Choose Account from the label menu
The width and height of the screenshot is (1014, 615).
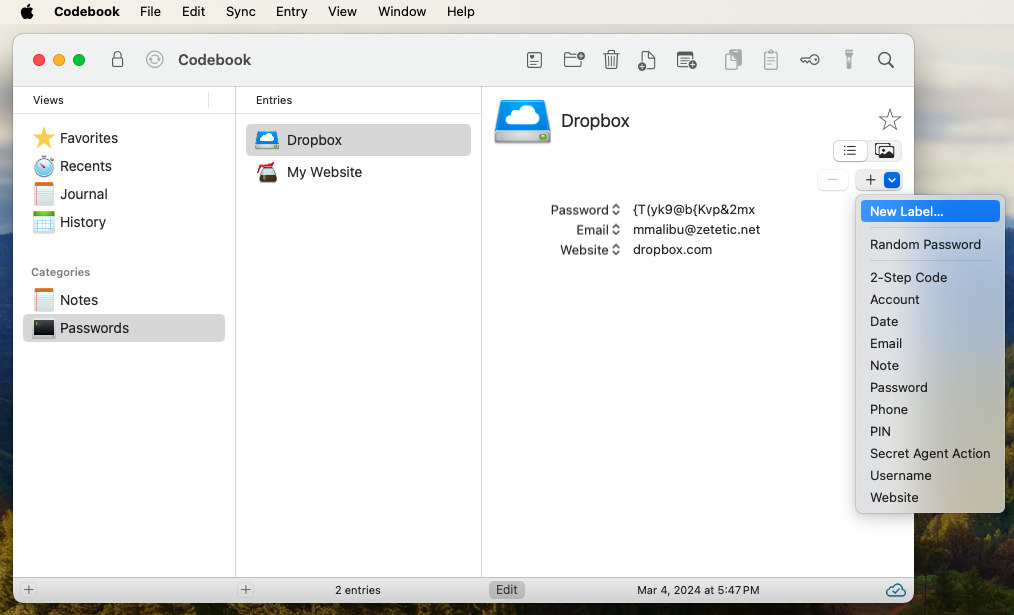(930, 299)
